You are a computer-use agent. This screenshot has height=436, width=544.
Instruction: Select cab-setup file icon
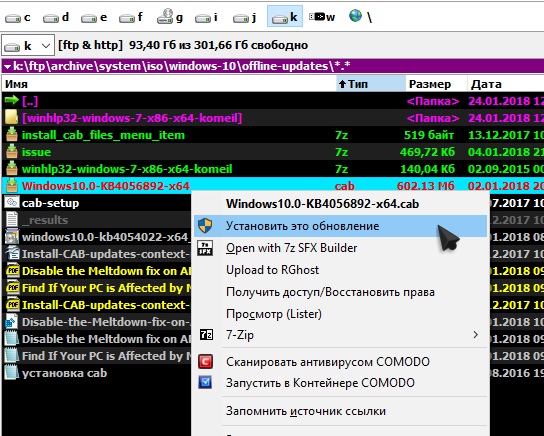[x=11, y=203]
